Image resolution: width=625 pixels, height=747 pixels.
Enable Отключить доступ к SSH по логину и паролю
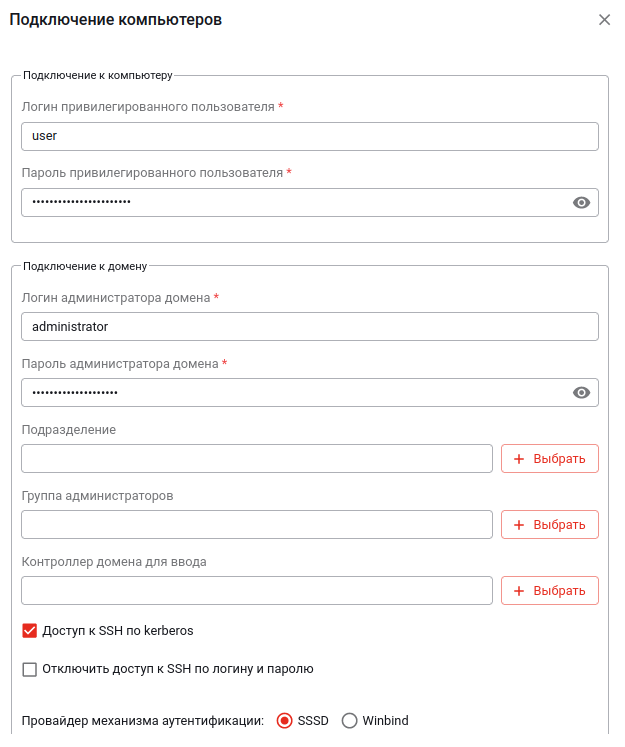[x=29, y=669]
